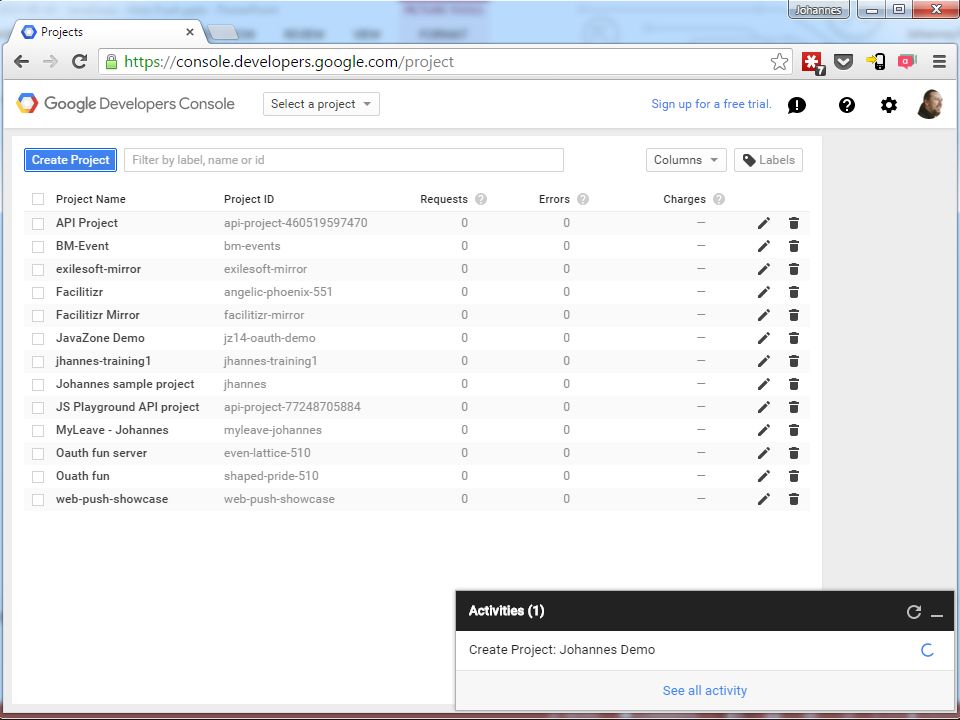Open the Columns dropdown
Screen dimensions: 960x720
pos(686,160)
